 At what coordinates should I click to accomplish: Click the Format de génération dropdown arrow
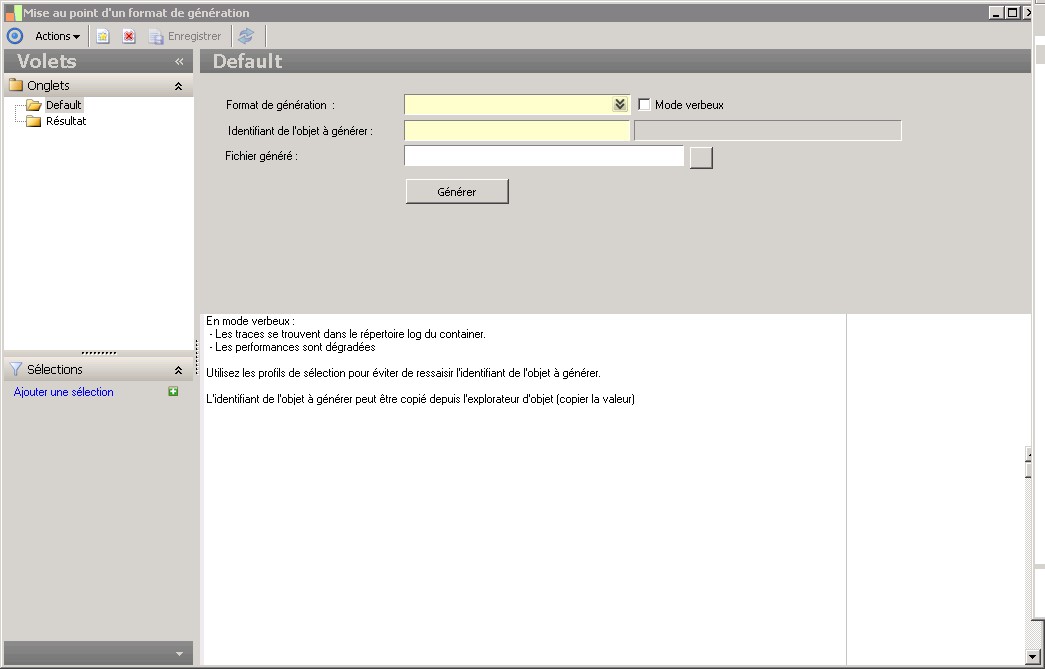click(x=620, y=105)
